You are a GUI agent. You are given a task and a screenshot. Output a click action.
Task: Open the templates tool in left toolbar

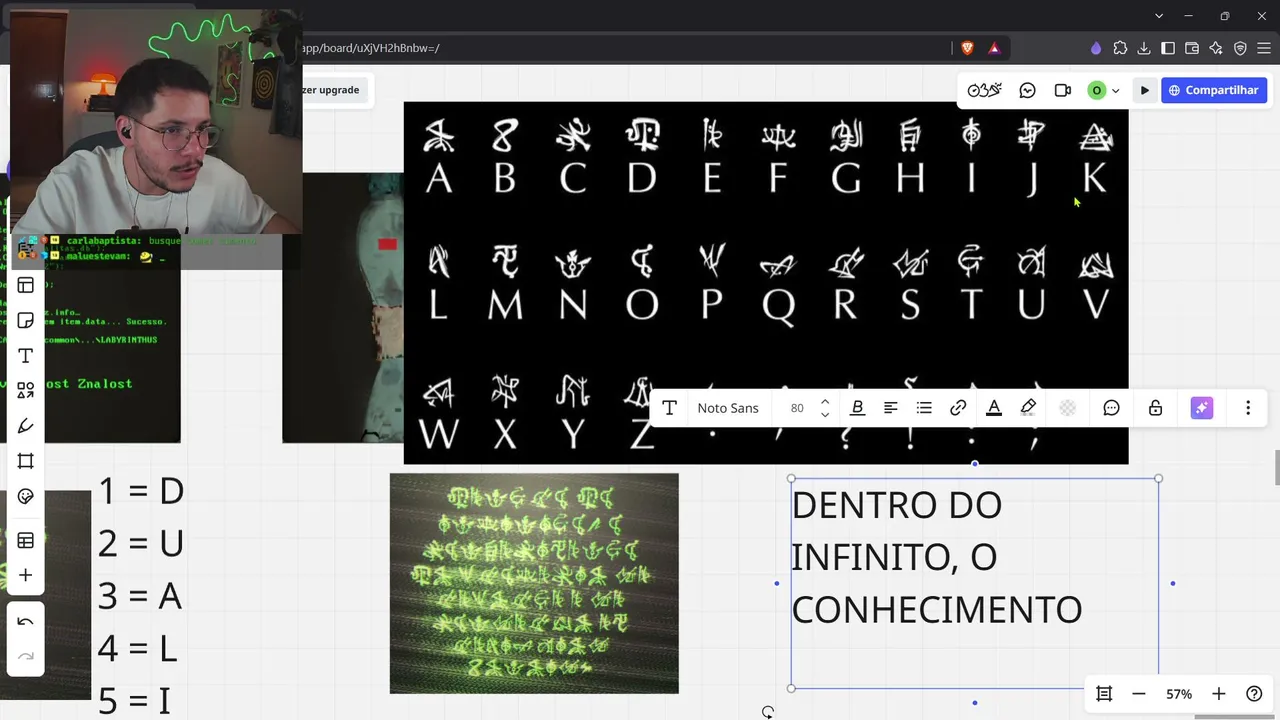pyautogui.click(x=26, y=286)
